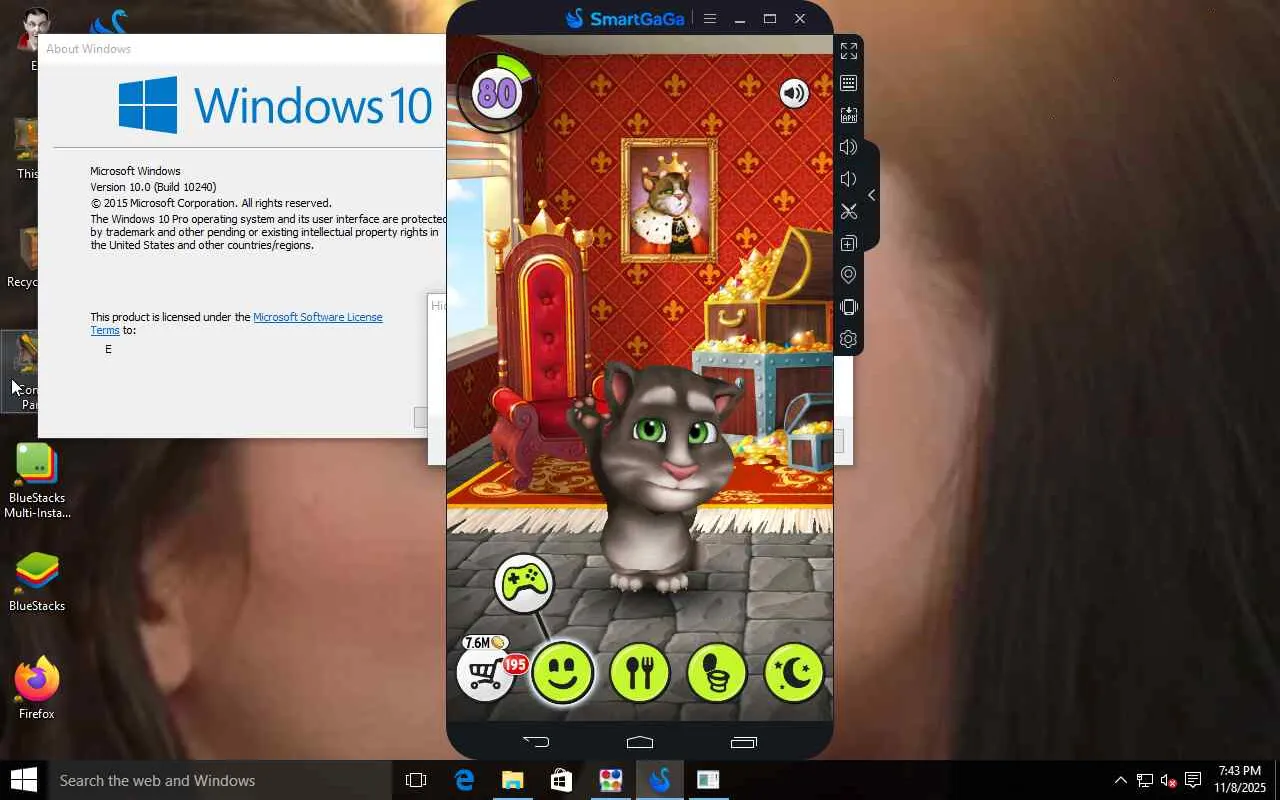Select the BlueStacks Multi-Instance desktop icon
The image size is (1280, 800).
click(37, 481)
